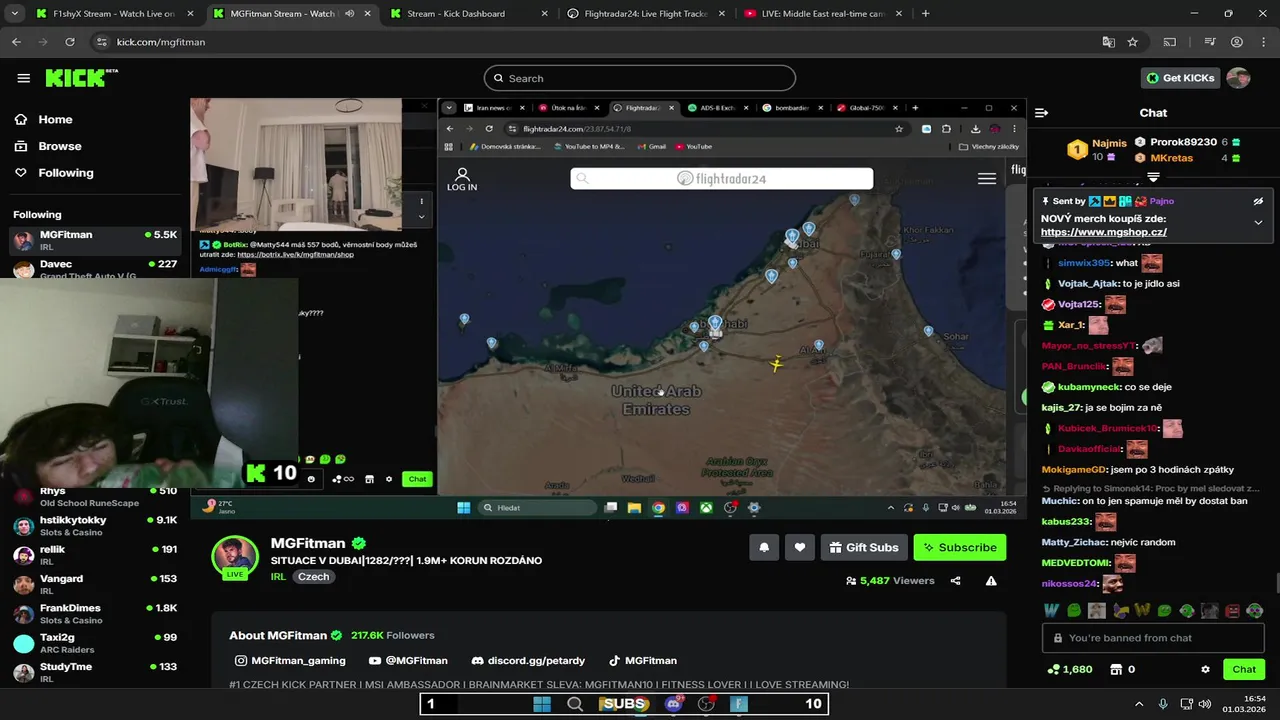Bookmark this page with star icon

[x=1132, y=42]
